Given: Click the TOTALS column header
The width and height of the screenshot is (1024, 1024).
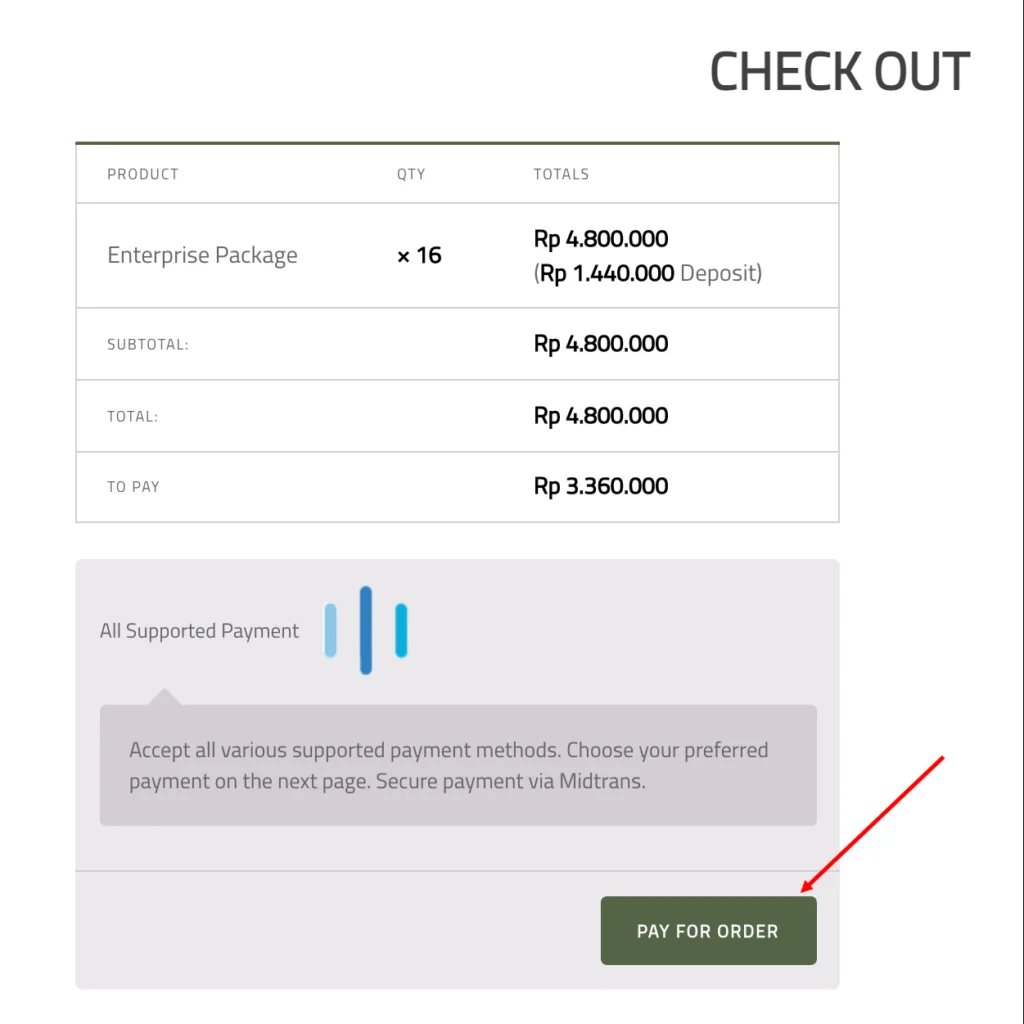Looking at the screenshot, I should [561, 174].
